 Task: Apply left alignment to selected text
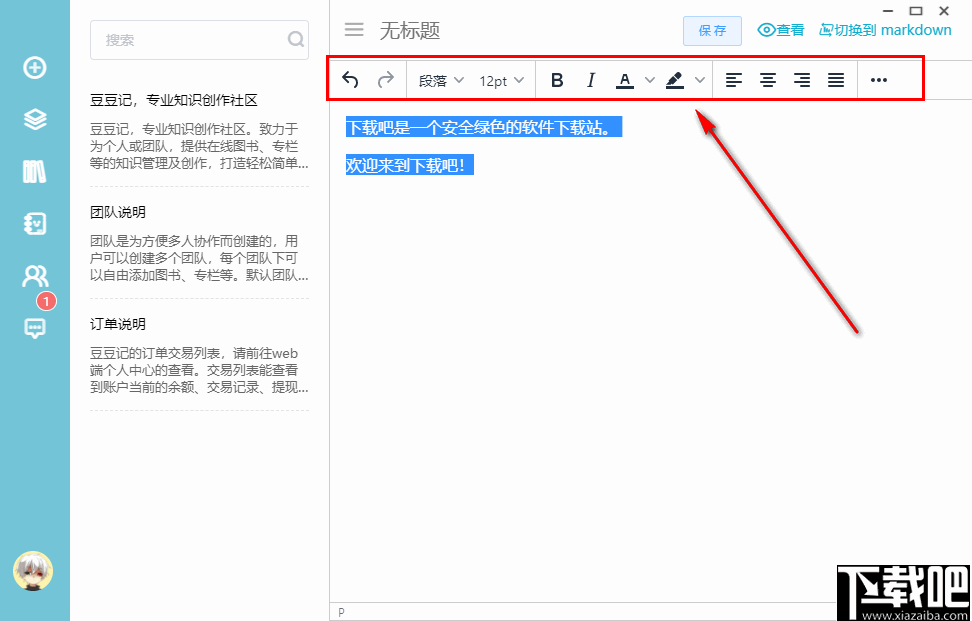(733, 80)
